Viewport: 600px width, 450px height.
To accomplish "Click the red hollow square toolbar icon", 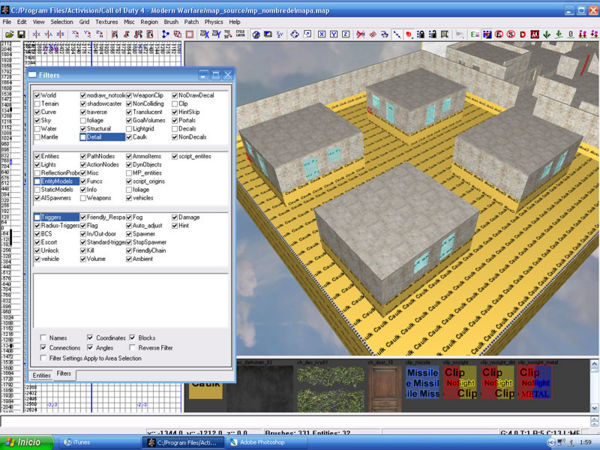I will pyautogui.click(x=189, y=34).
